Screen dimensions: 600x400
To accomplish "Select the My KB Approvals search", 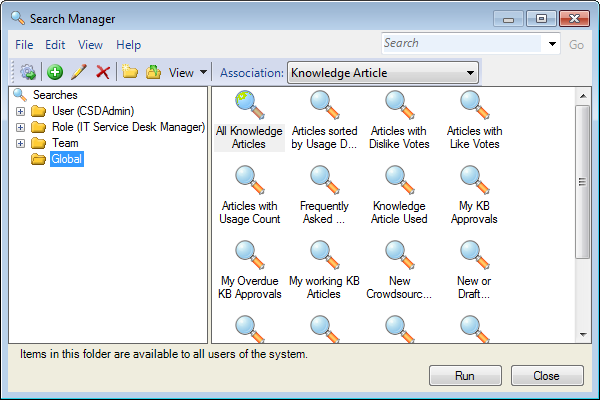I will [x=473, y=194].
